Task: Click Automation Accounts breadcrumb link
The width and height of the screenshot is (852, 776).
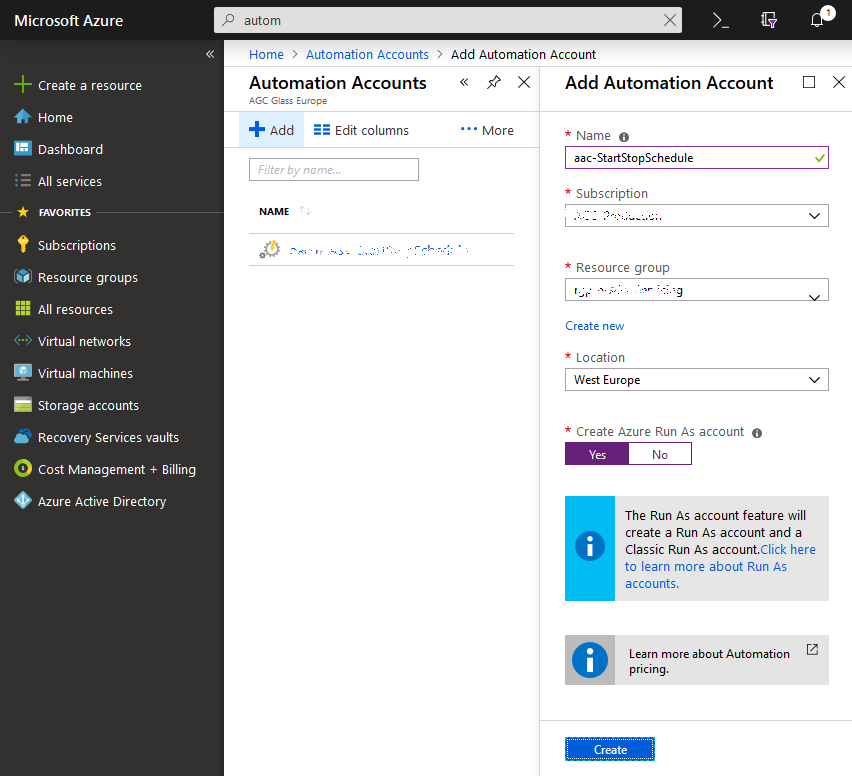Action: point(367,54)
